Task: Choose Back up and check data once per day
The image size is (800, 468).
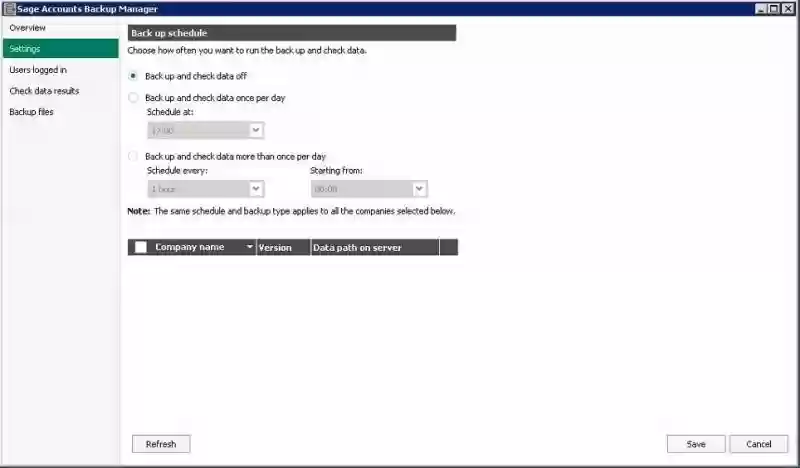Action: 133,97
